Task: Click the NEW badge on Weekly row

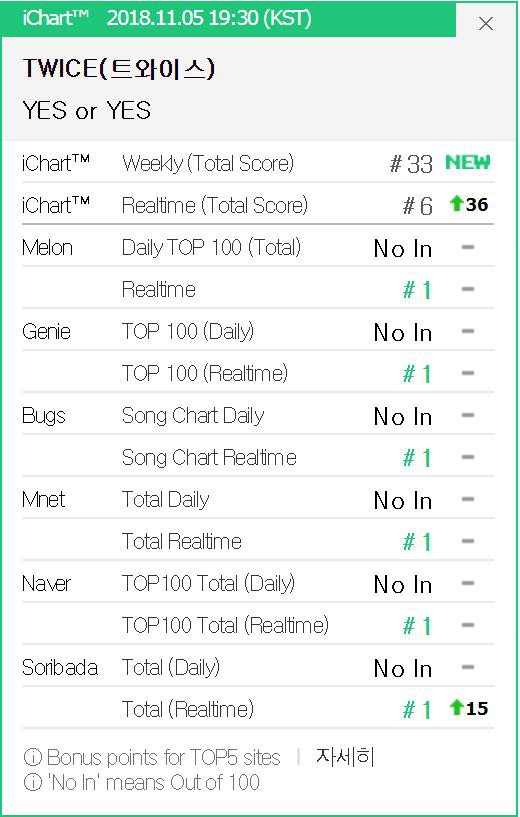Action: pyautogui.click(x=467, y=163)
